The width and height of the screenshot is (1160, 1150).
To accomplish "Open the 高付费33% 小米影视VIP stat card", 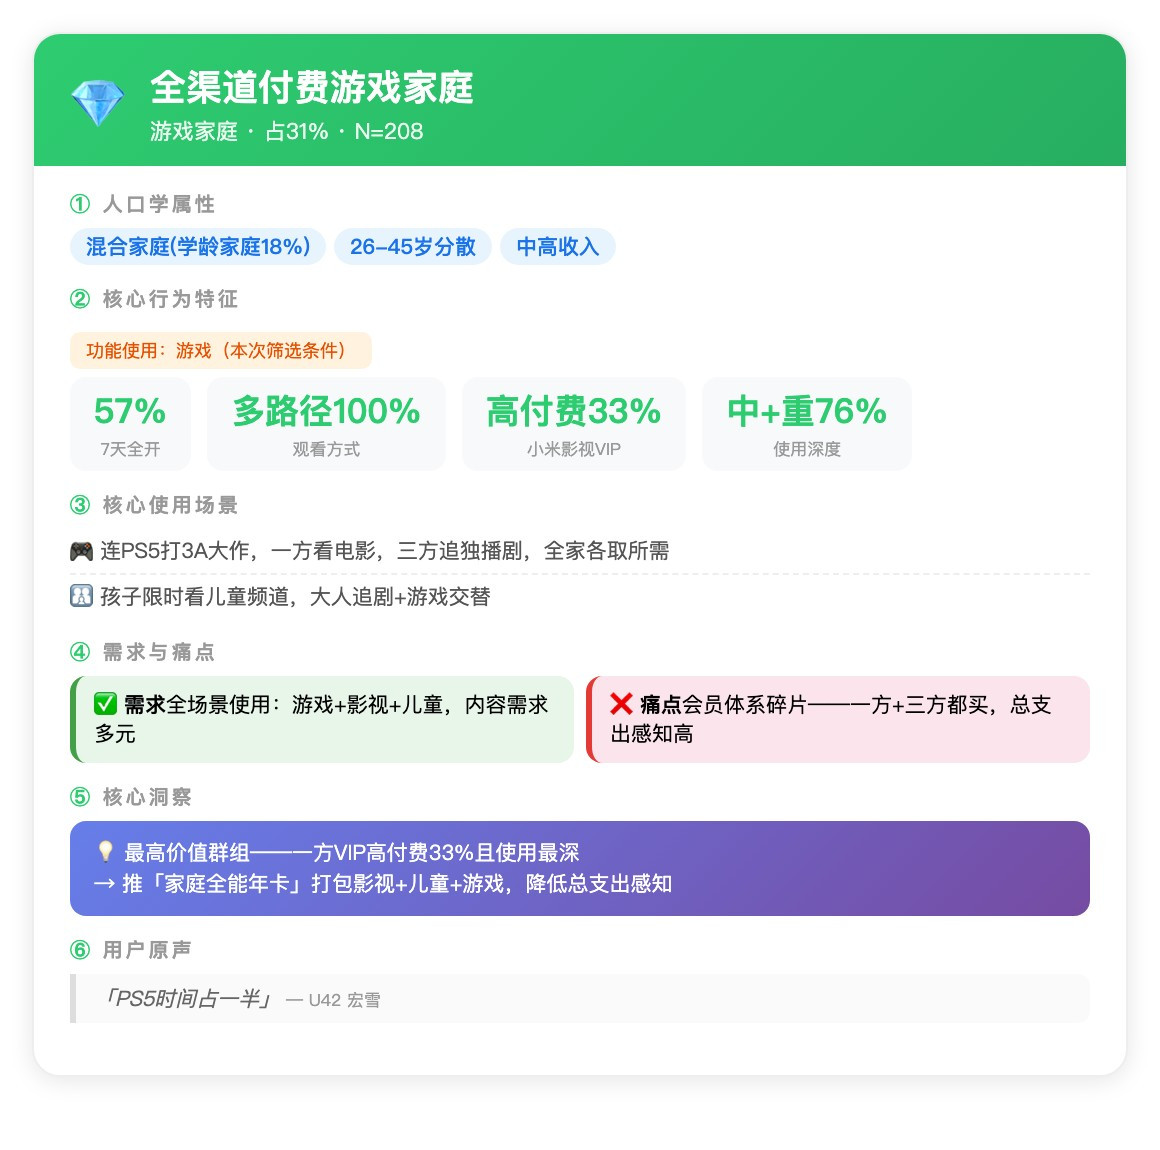I will pyautogui.click(x=574, y=424).
